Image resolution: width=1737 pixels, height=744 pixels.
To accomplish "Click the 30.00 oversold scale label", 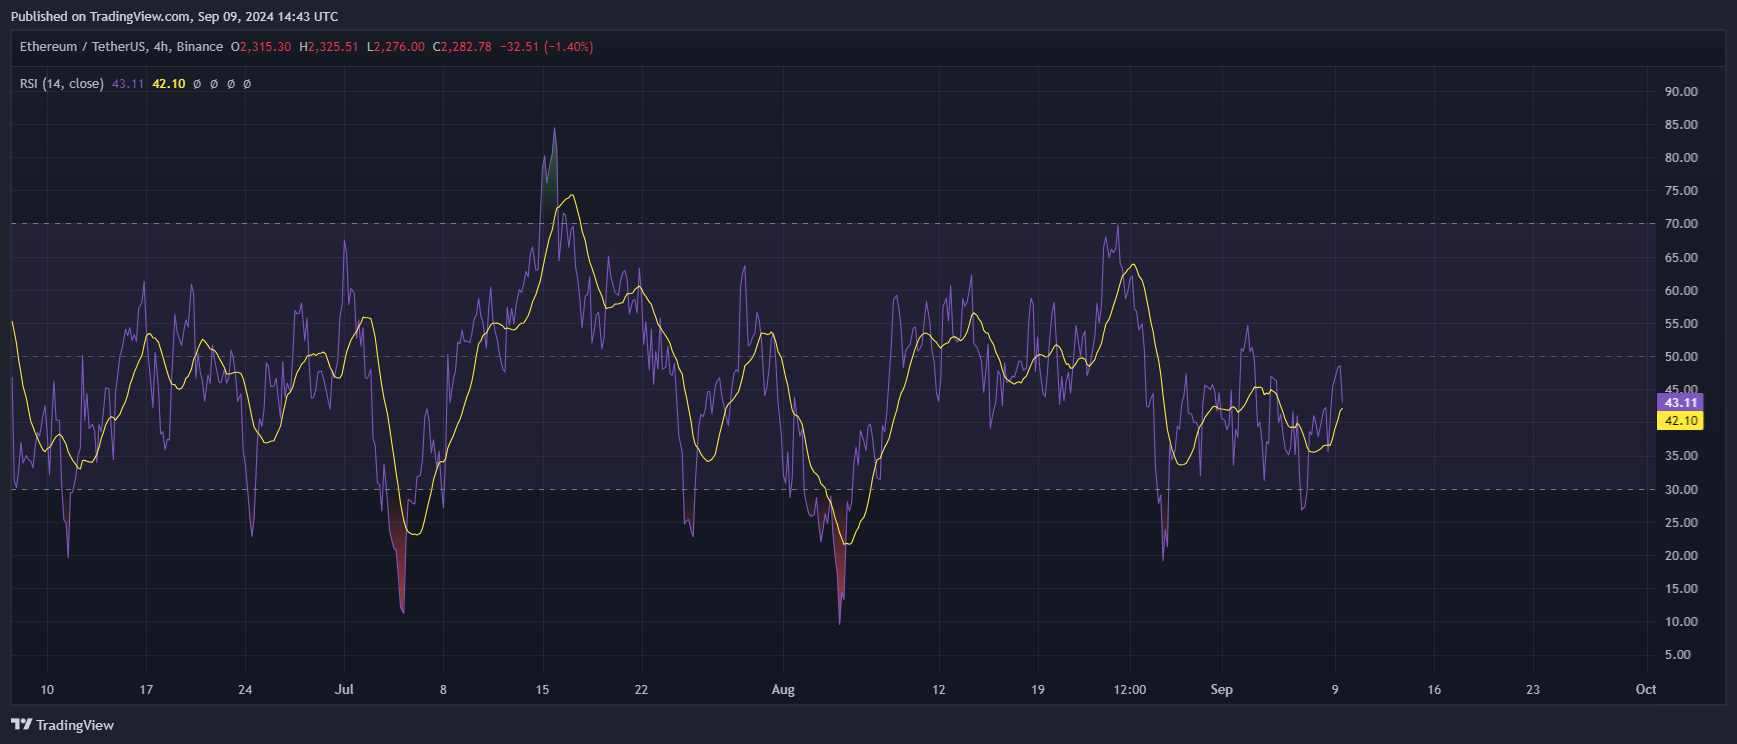I will pos(1681,490).
